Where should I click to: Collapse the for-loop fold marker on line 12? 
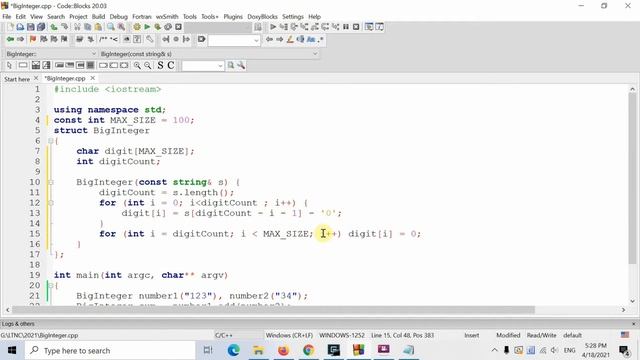(x=51, y=203)
